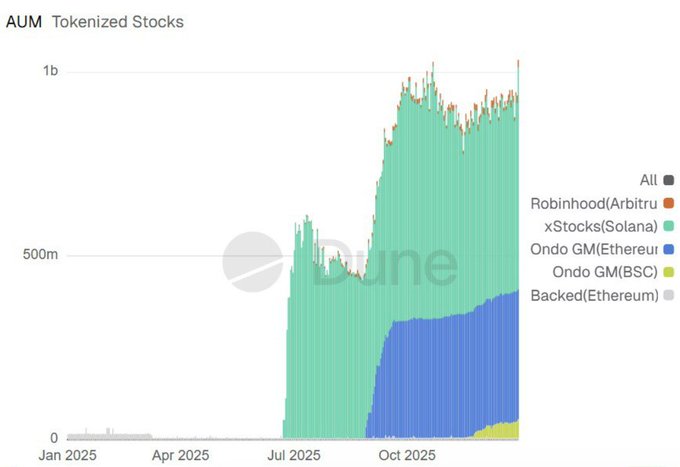Show only the Backed(Ethereum) series label
The image size is (680, 467).
point(593,296)
